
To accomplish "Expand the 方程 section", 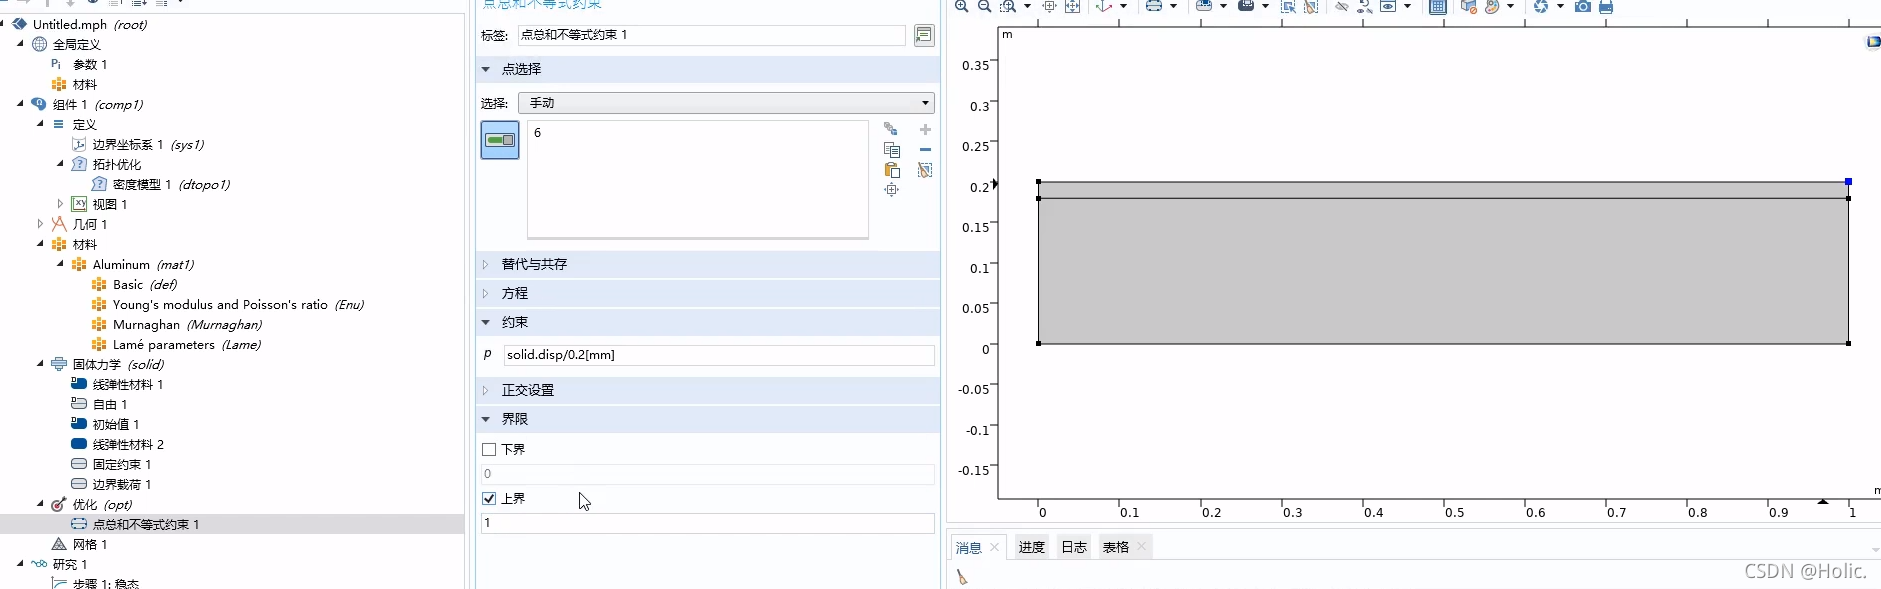I will click(x=486, y=293).
